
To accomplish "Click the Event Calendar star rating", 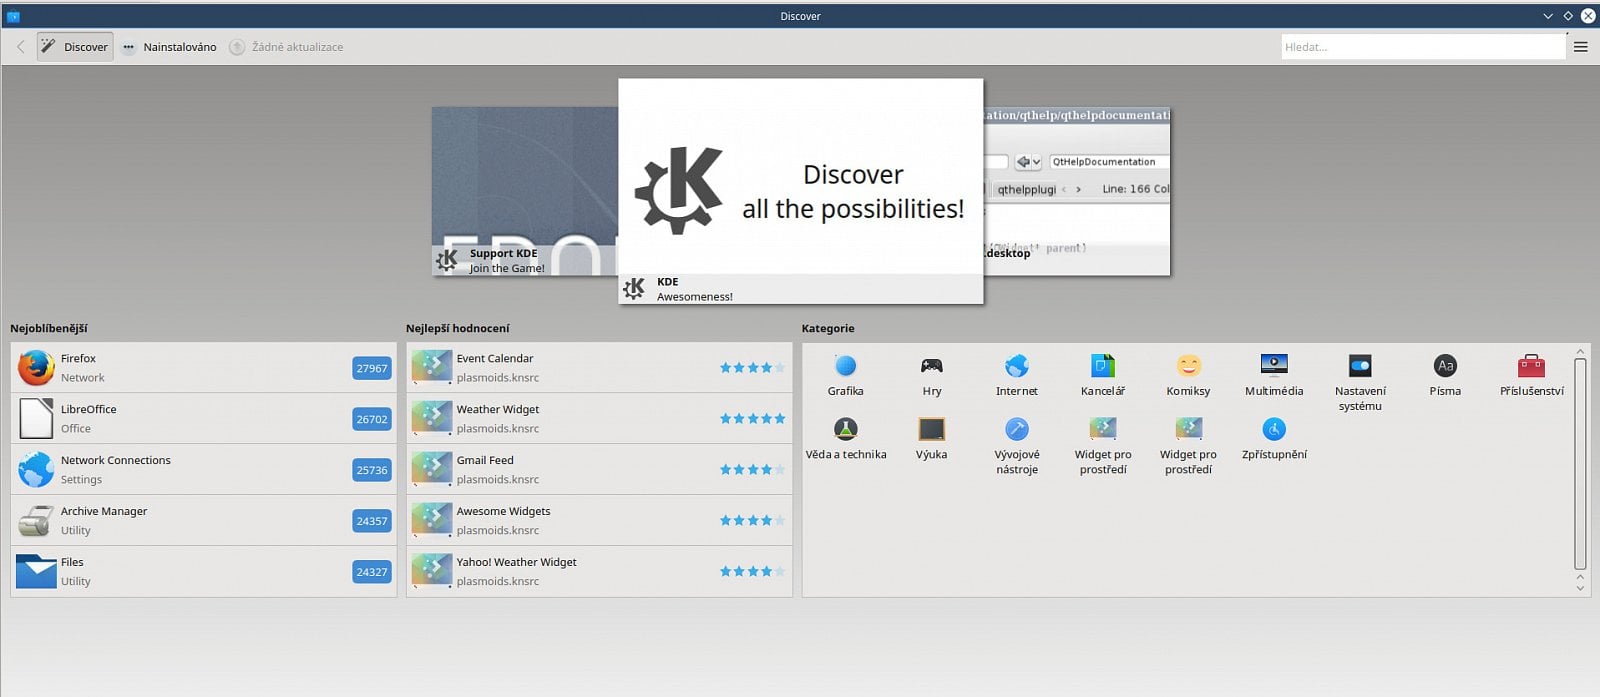I will click(752, 368).
